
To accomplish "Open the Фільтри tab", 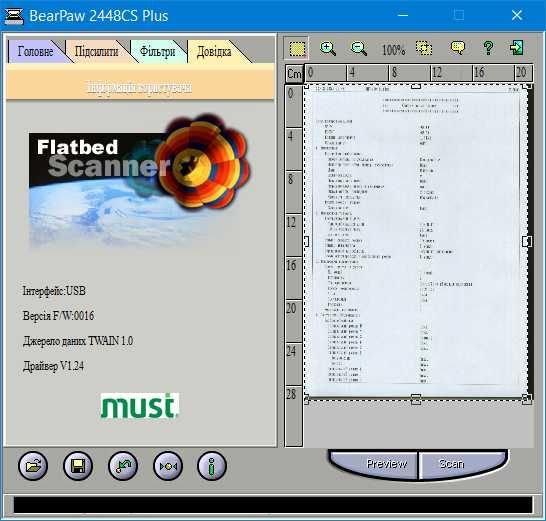I will 157,51.
